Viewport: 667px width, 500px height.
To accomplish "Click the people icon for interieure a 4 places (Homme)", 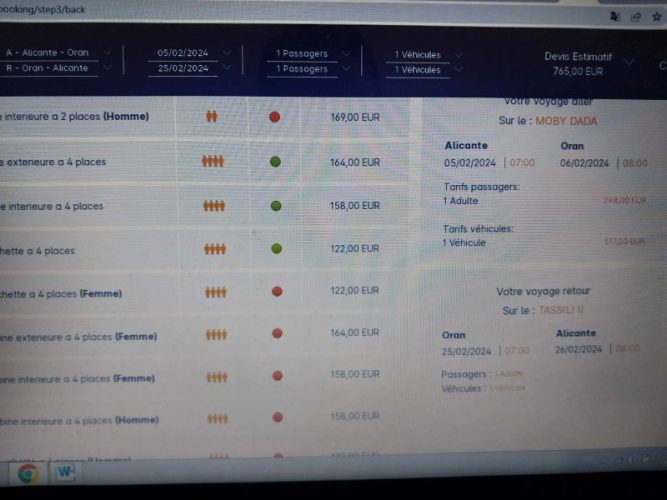I will coord(218,419).
